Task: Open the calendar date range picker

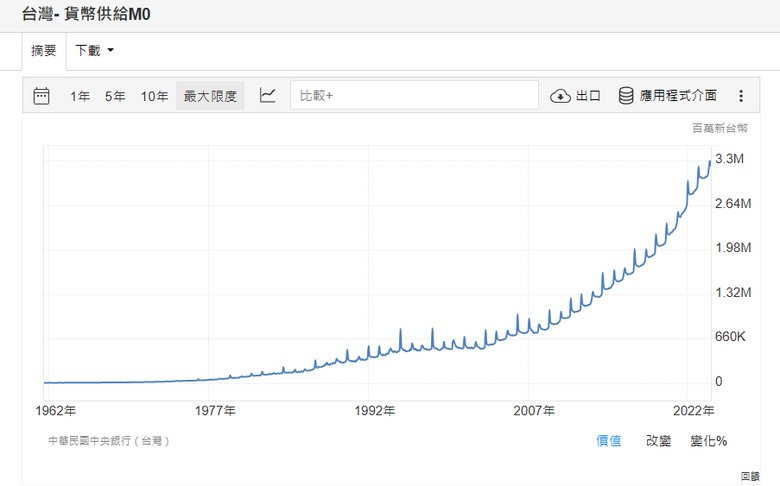Action: 41,96
